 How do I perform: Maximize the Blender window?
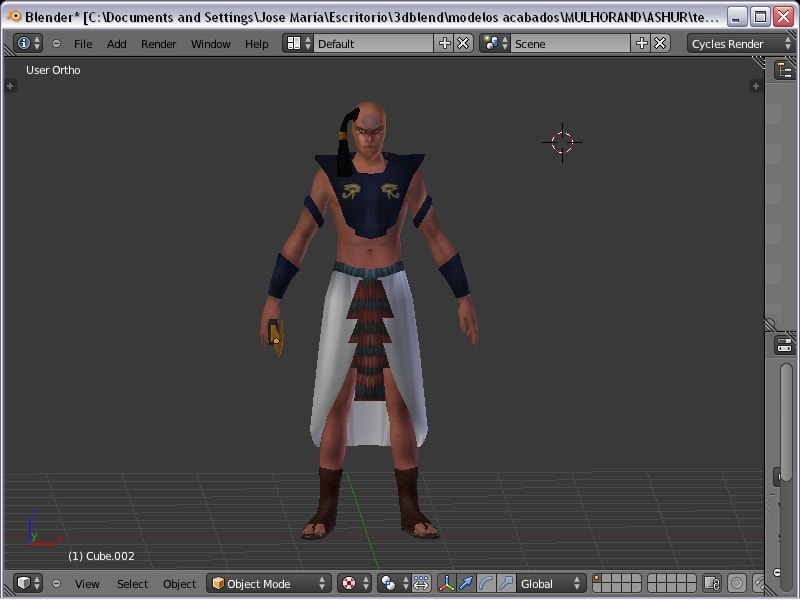coord(760,17)
